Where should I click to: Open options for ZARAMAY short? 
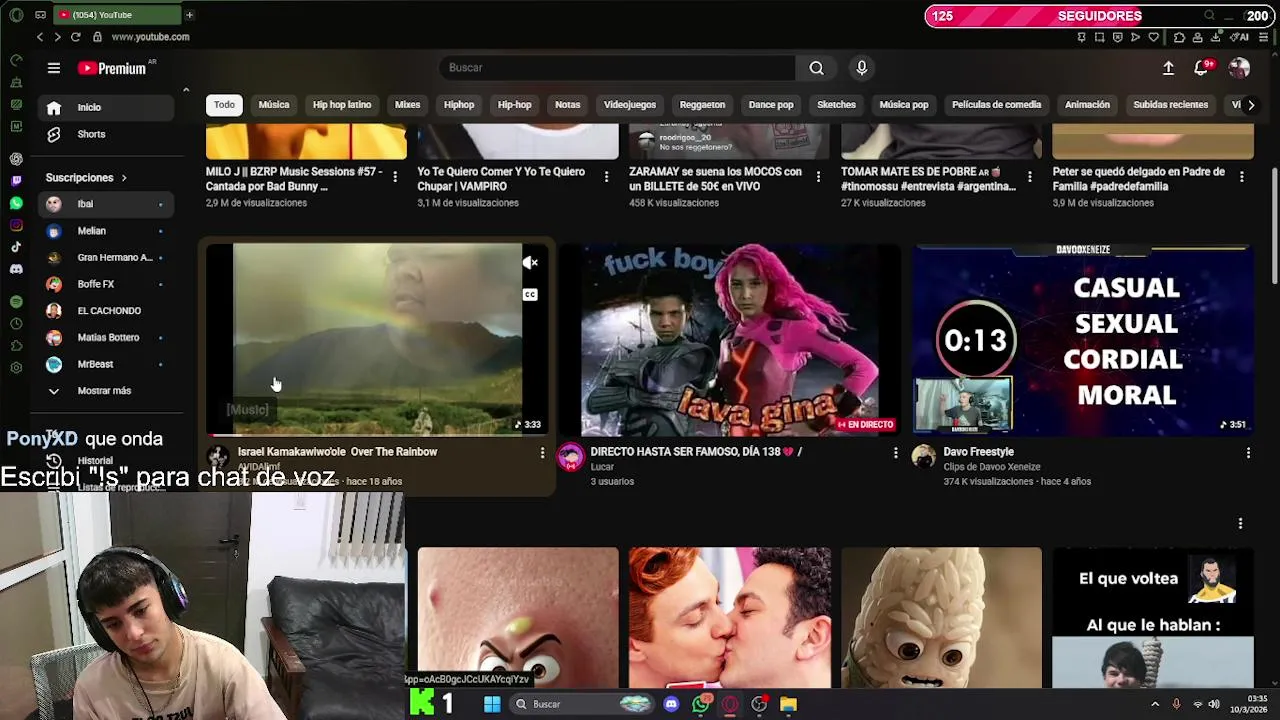coord(818,177)
